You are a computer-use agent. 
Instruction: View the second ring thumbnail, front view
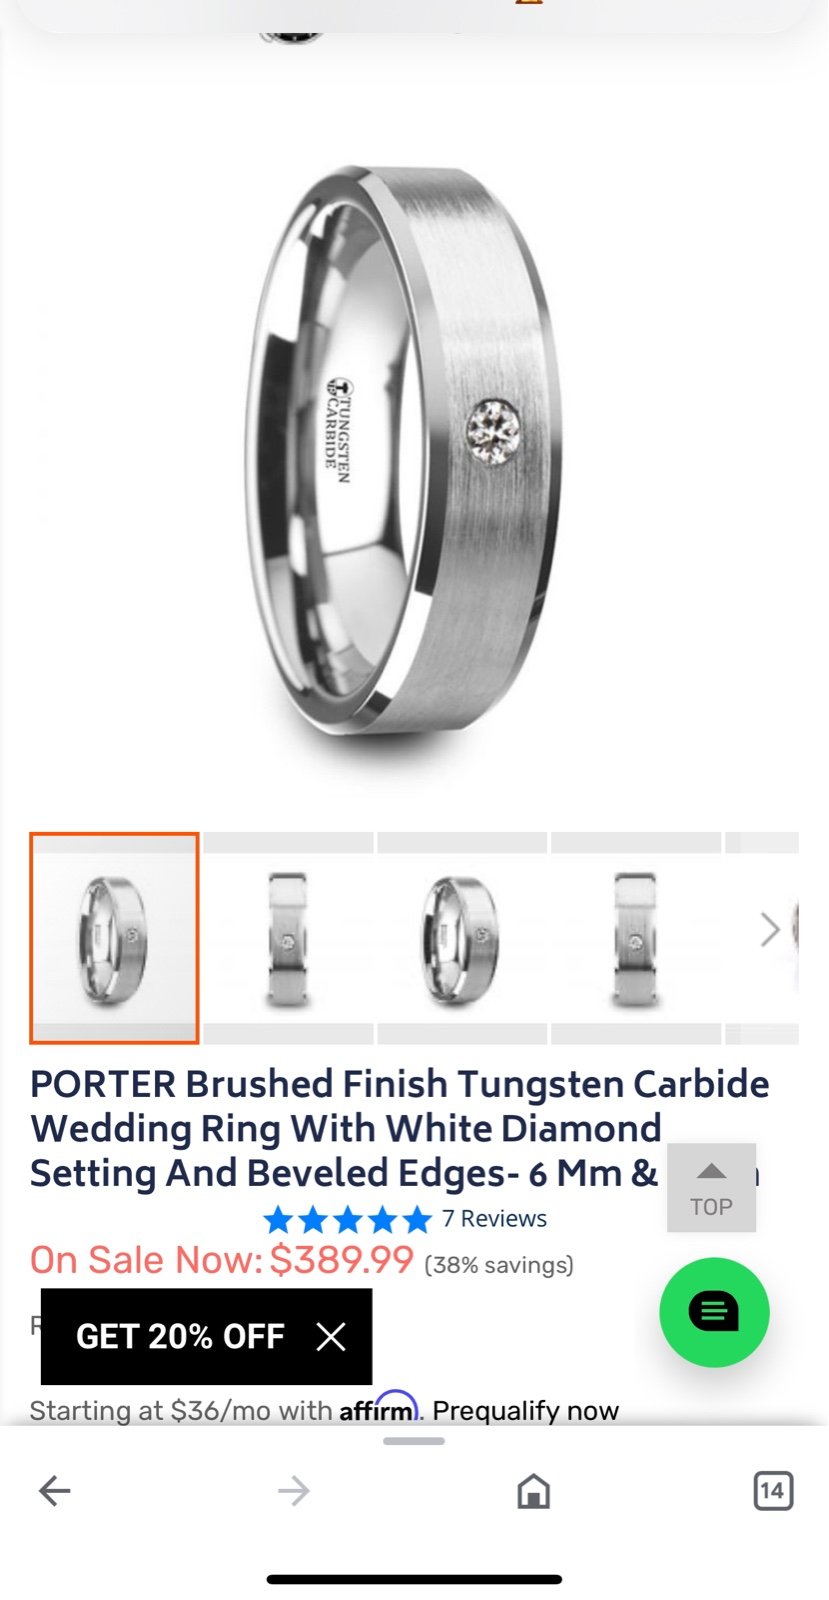288,938
